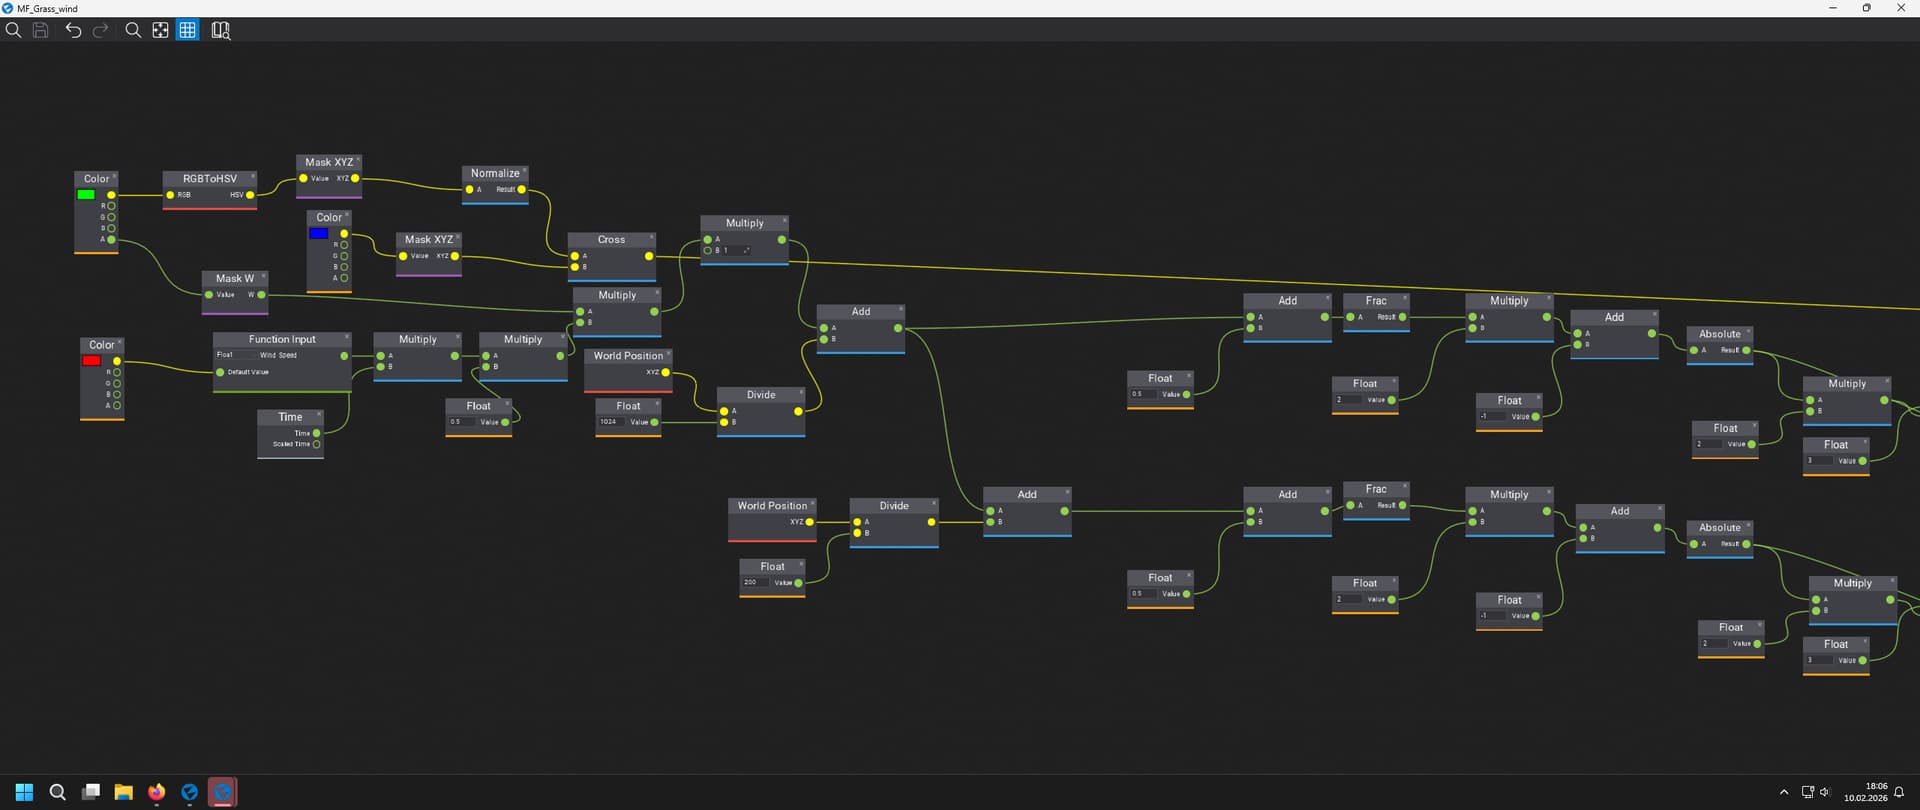Select the Cross node header
The width and height of the screenshot is (1920, 810).
(611, 240)
